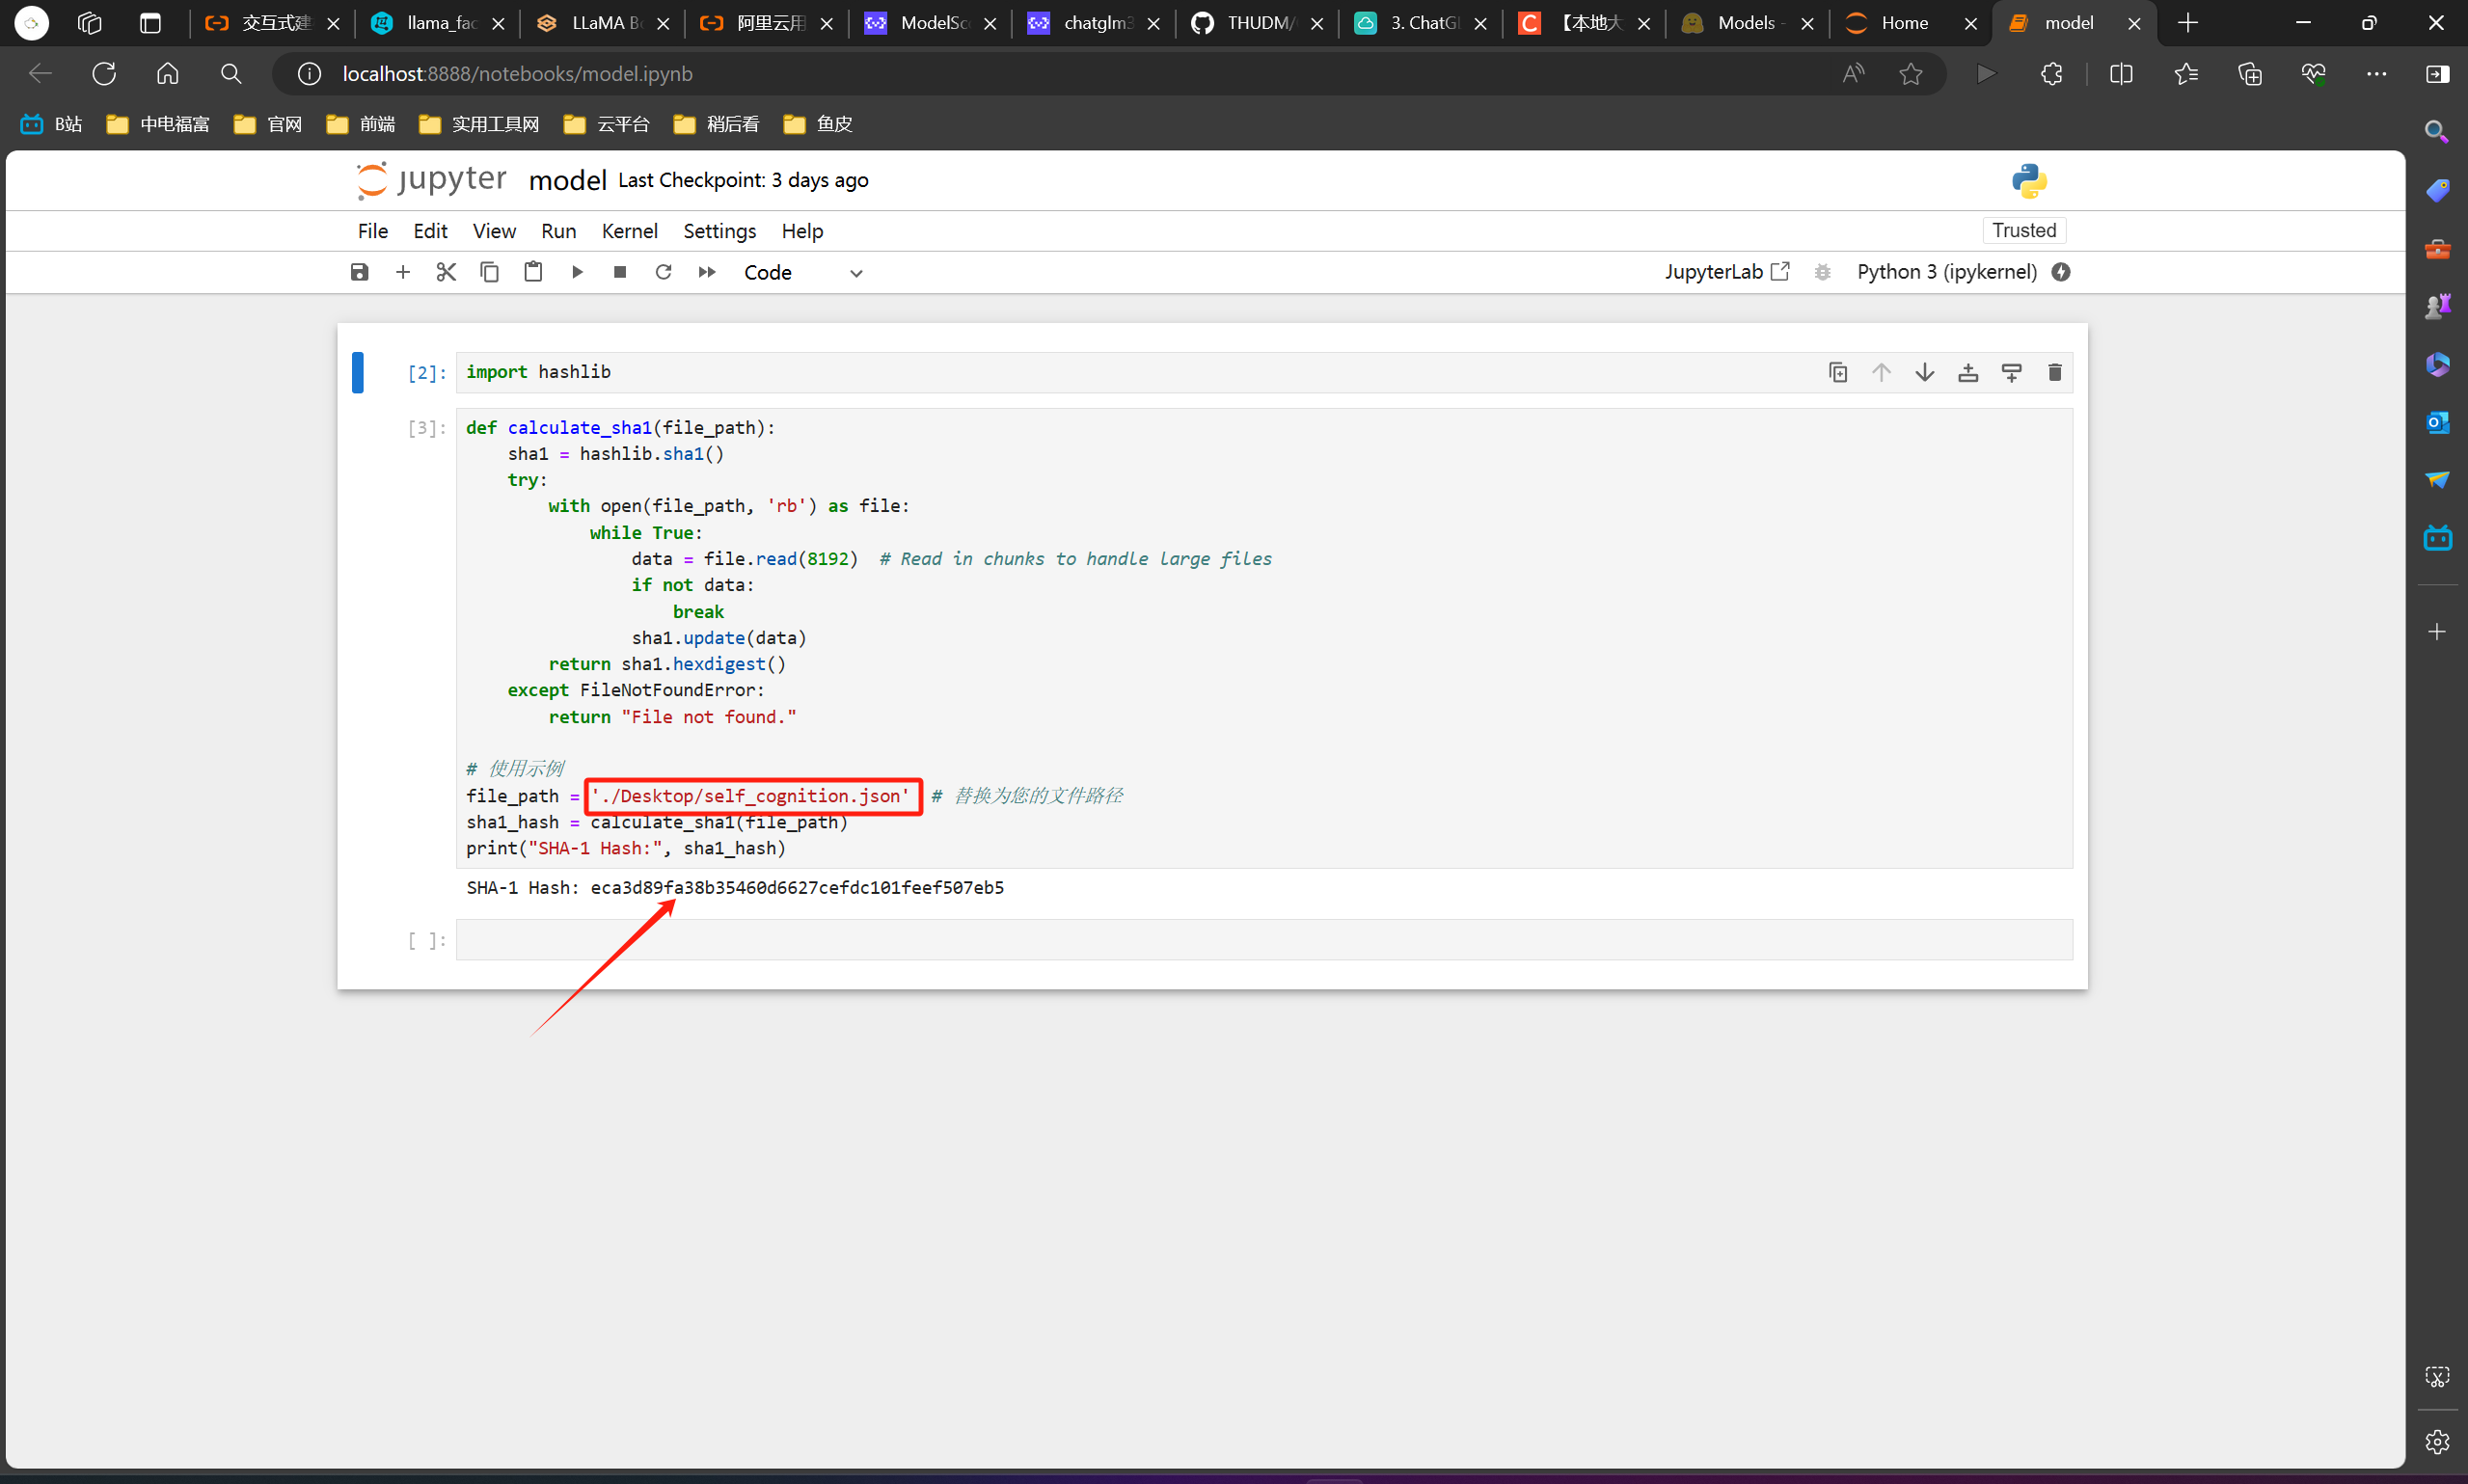Screen dimensions: 2468x1484
Task: Save the notebook with the floppy disk icon
Action: (359, 272)
